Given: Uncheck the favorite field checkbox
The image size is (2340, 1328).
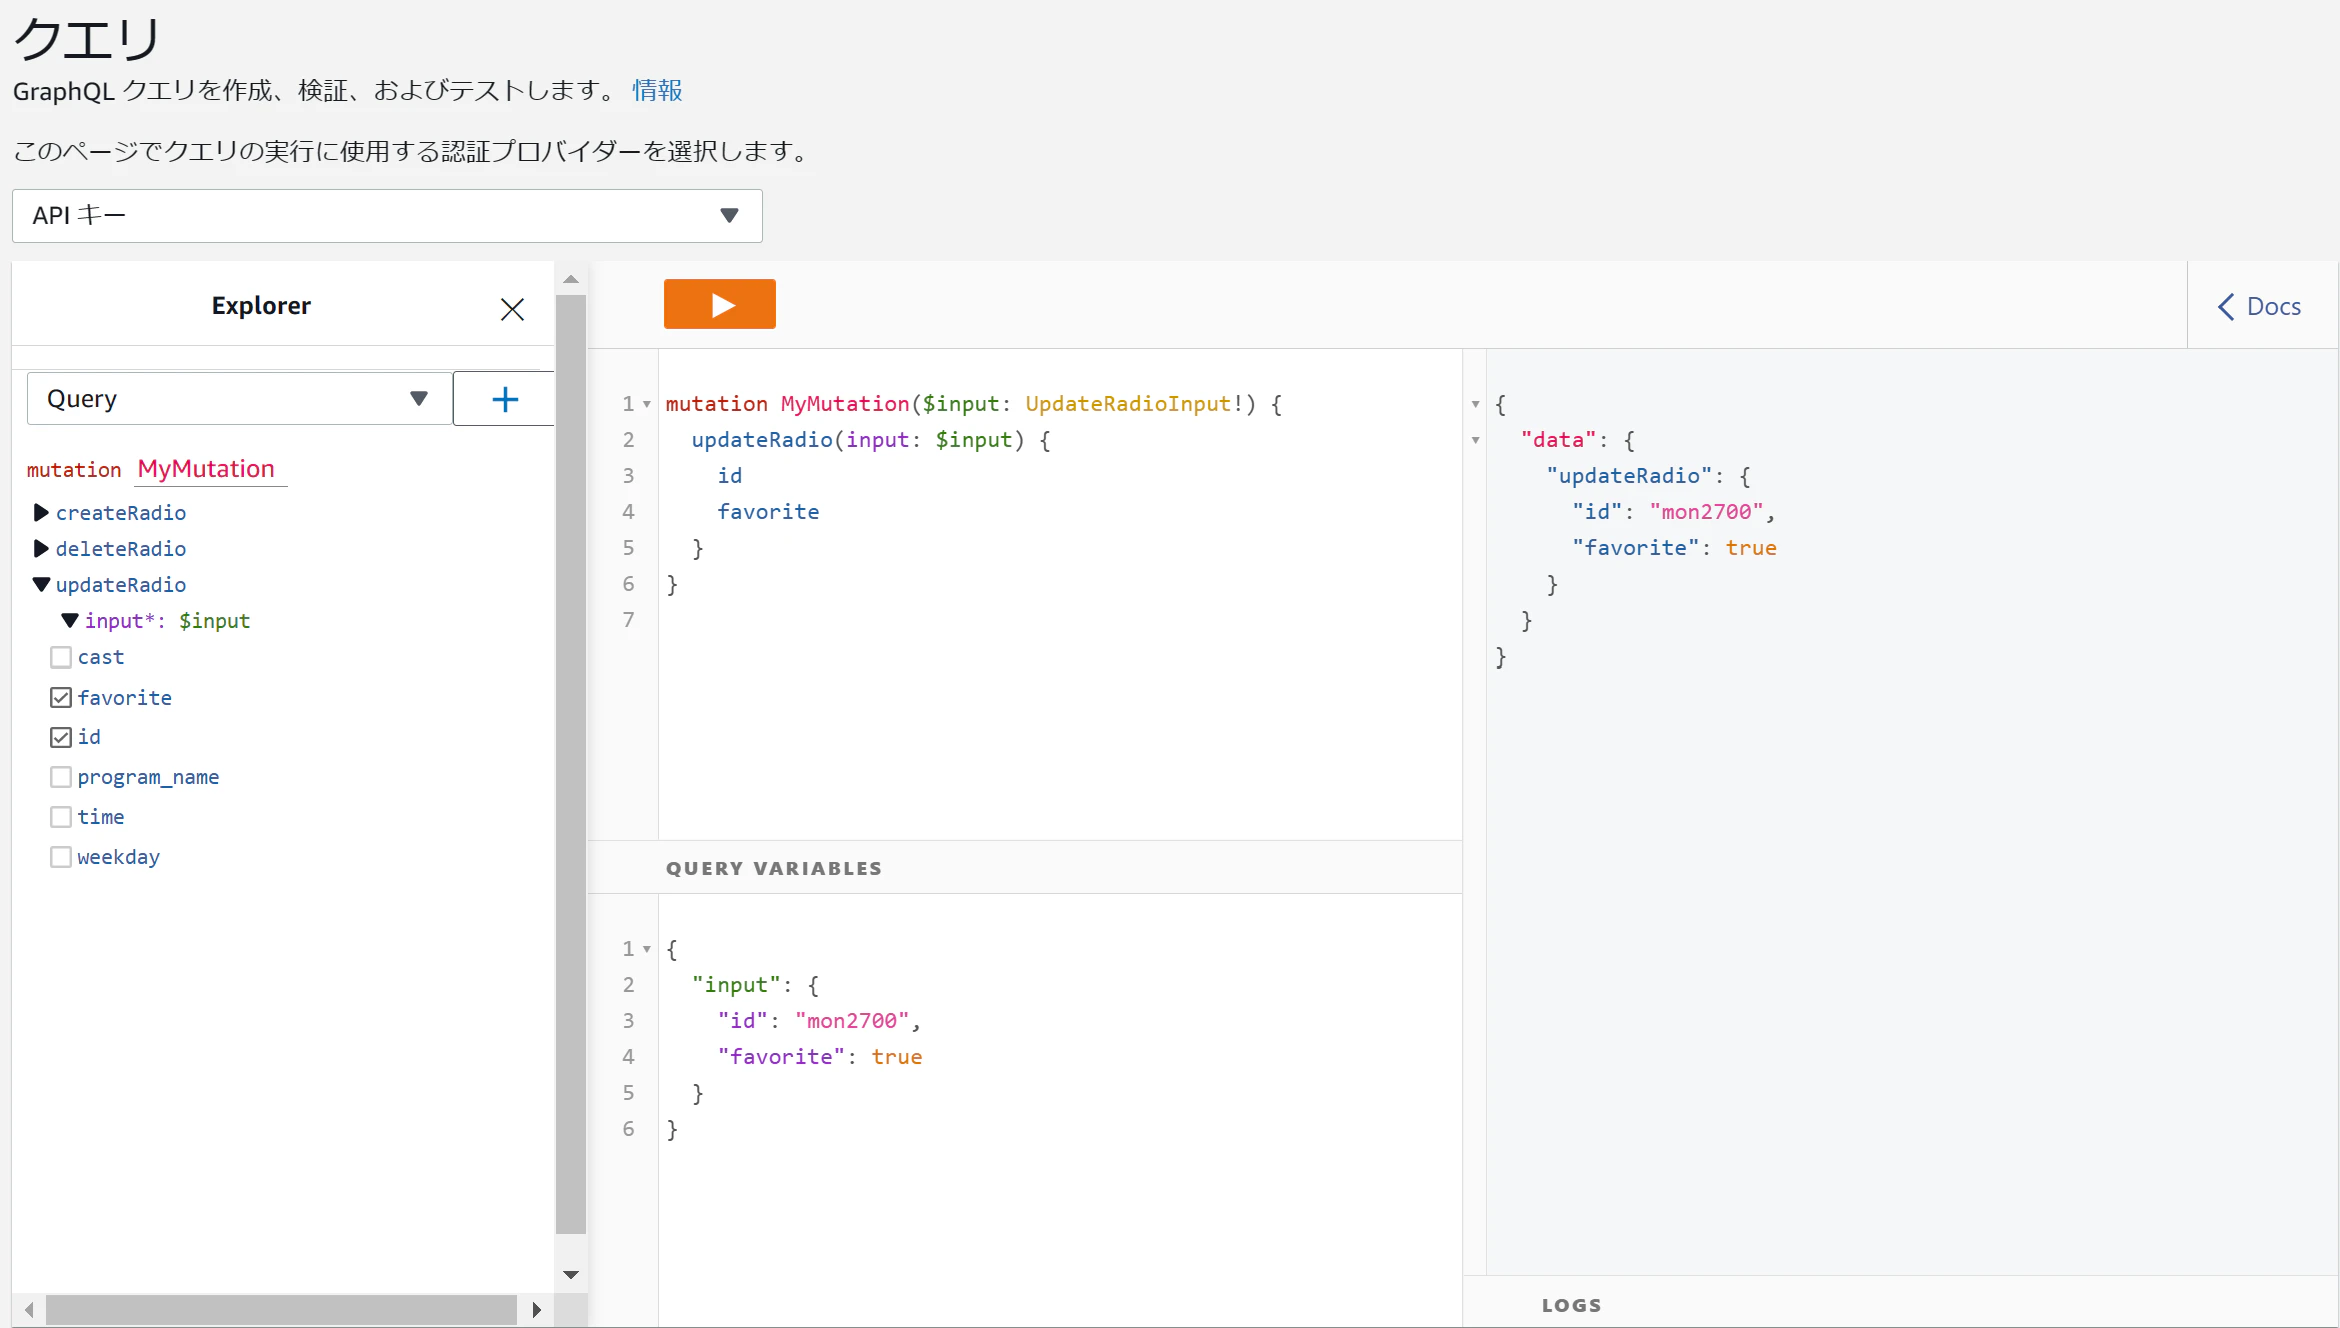Looking at the screenshot, I should 61,697.
